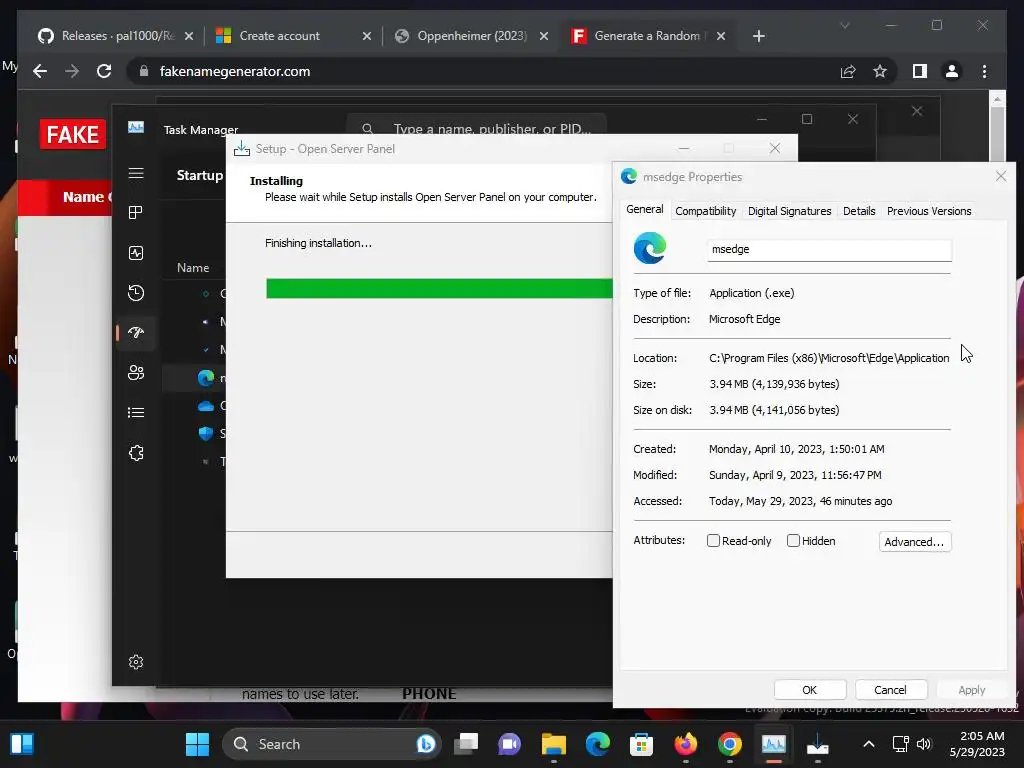Click the Location path text in Properties
This screenshot has width=1024, height=768.
(x=829, y=358)
